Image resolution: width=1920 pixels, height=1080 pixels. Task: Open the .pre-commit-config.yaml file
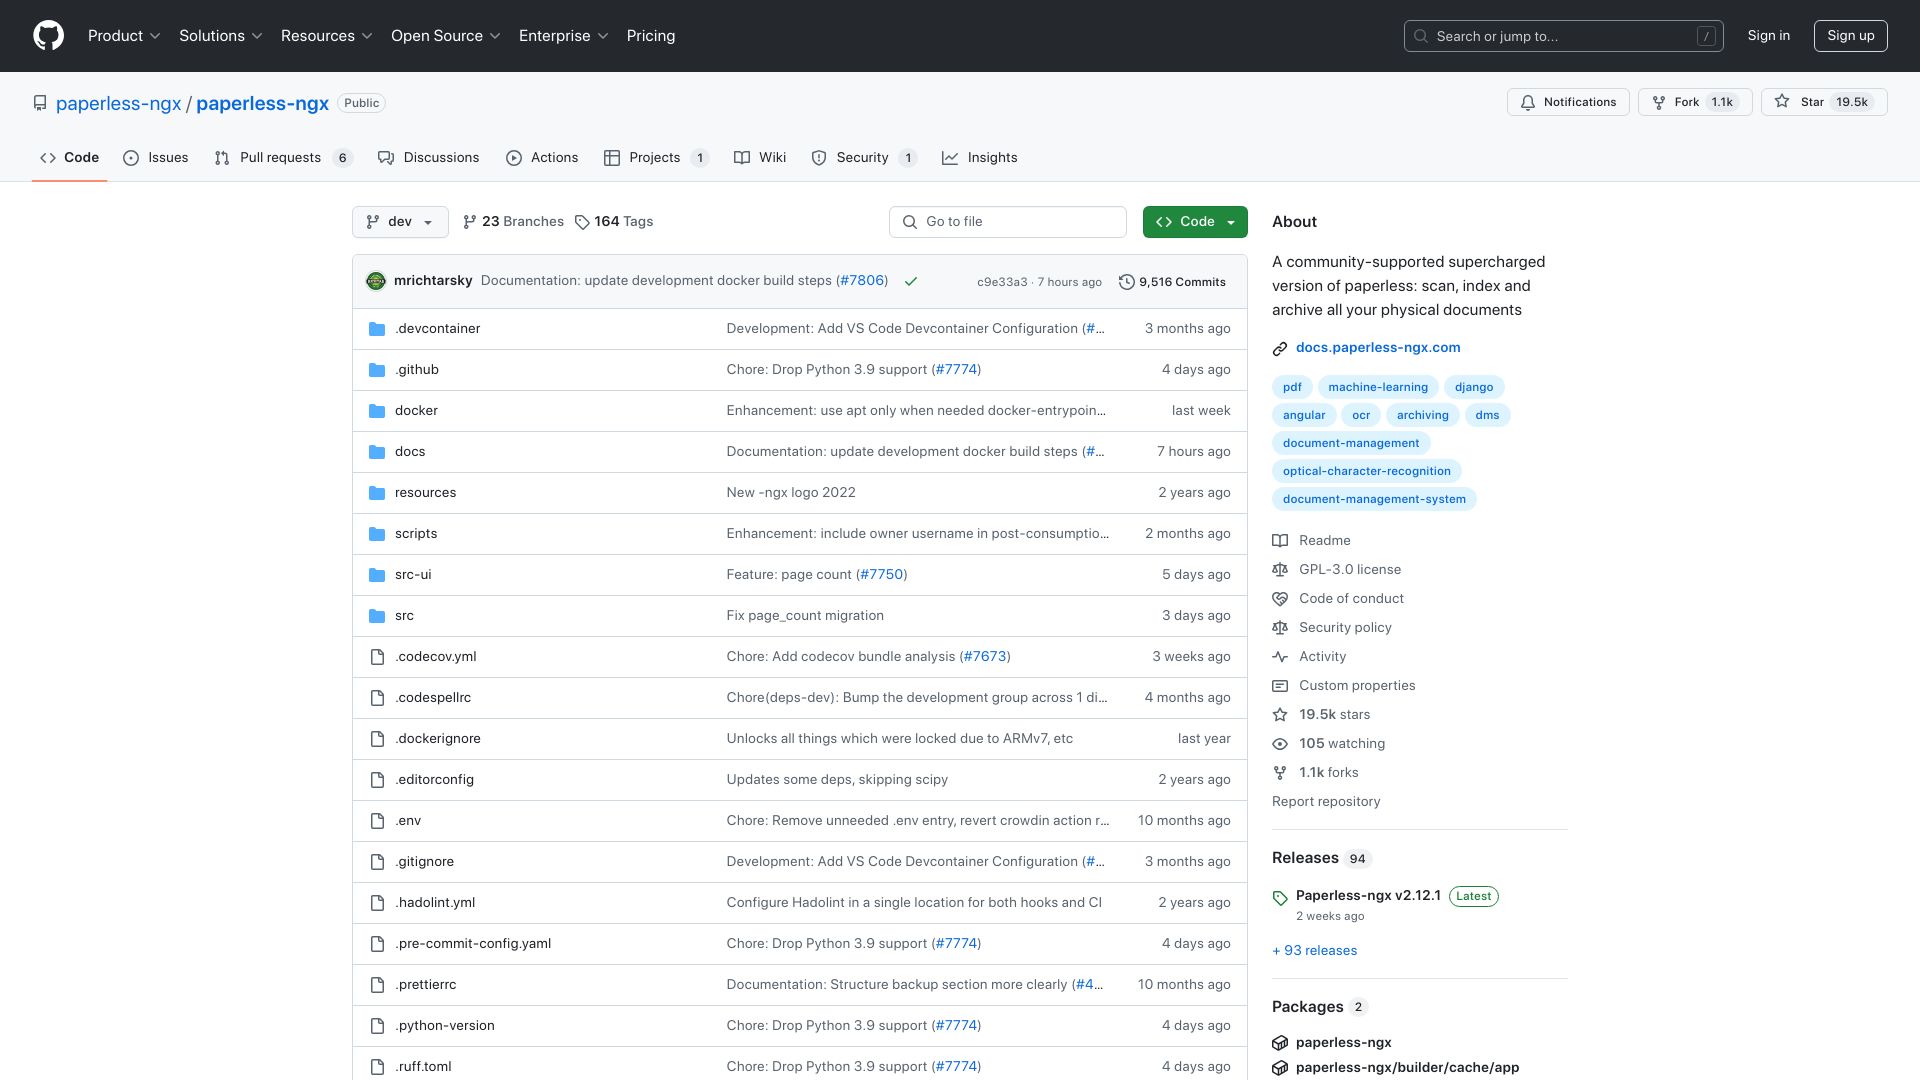(473, 944)
